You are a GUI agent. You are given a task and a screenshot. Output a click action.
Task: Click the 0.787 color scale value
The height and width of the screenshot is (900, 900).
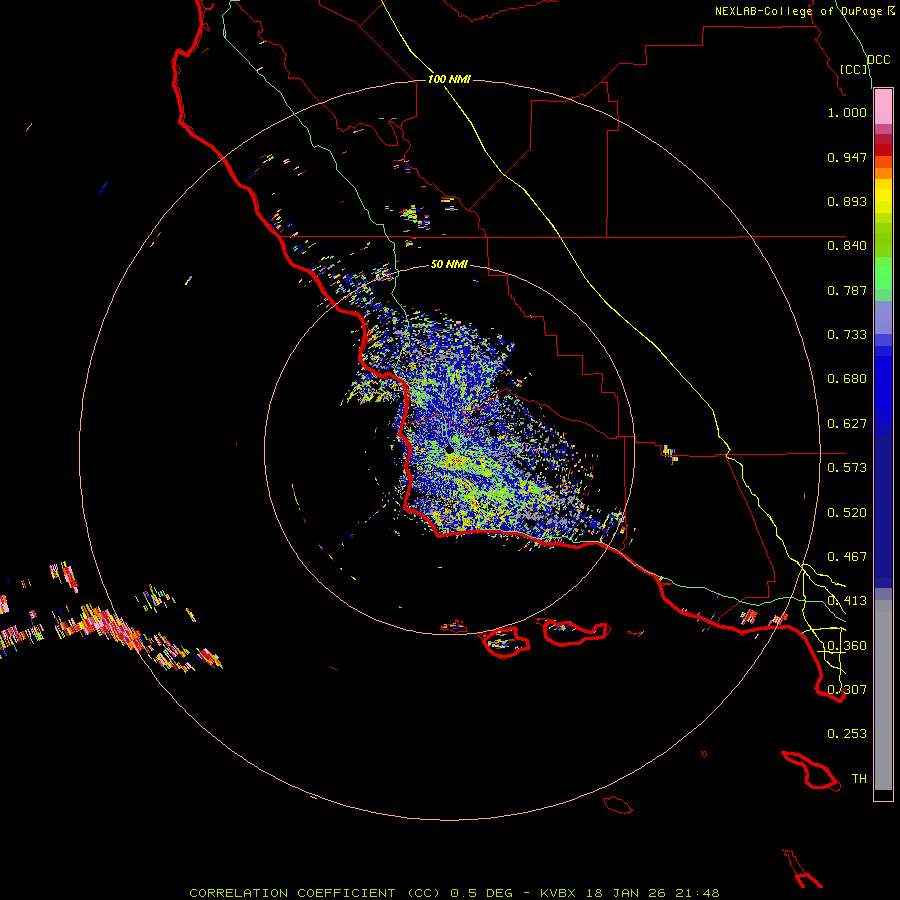(x=847, y=290)
